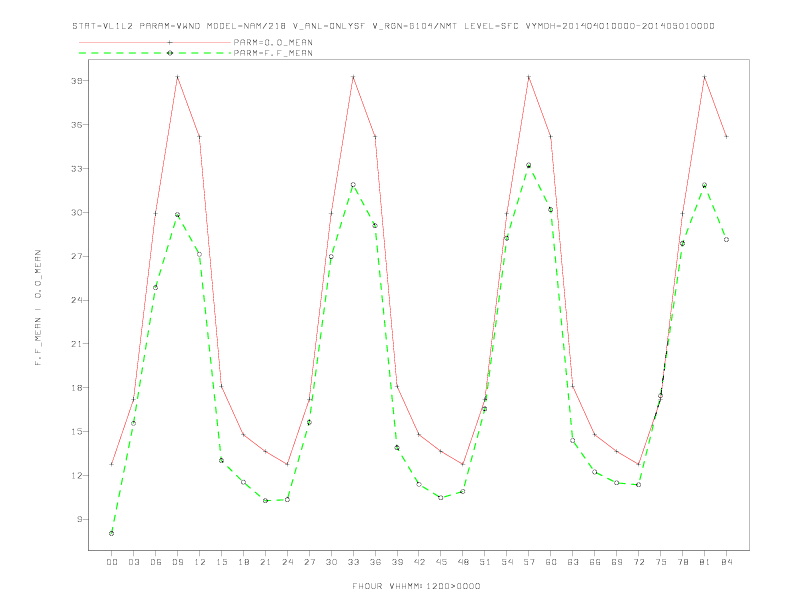Image resolution: width=792 pixels, height=612 pixels.
Task: Click y-axis tick label 9
Action: pyautogui.click(x=79, y=520)
